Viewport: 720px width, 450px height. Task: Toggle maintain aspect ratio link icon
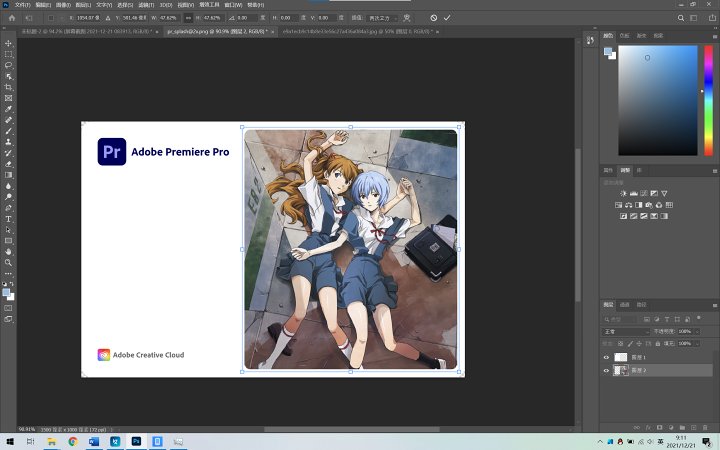point(188,18)
